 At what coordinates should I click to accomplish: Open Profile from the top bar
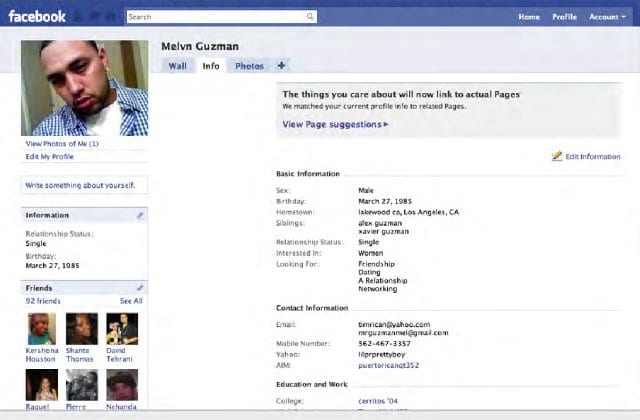(x=564, y=17)
